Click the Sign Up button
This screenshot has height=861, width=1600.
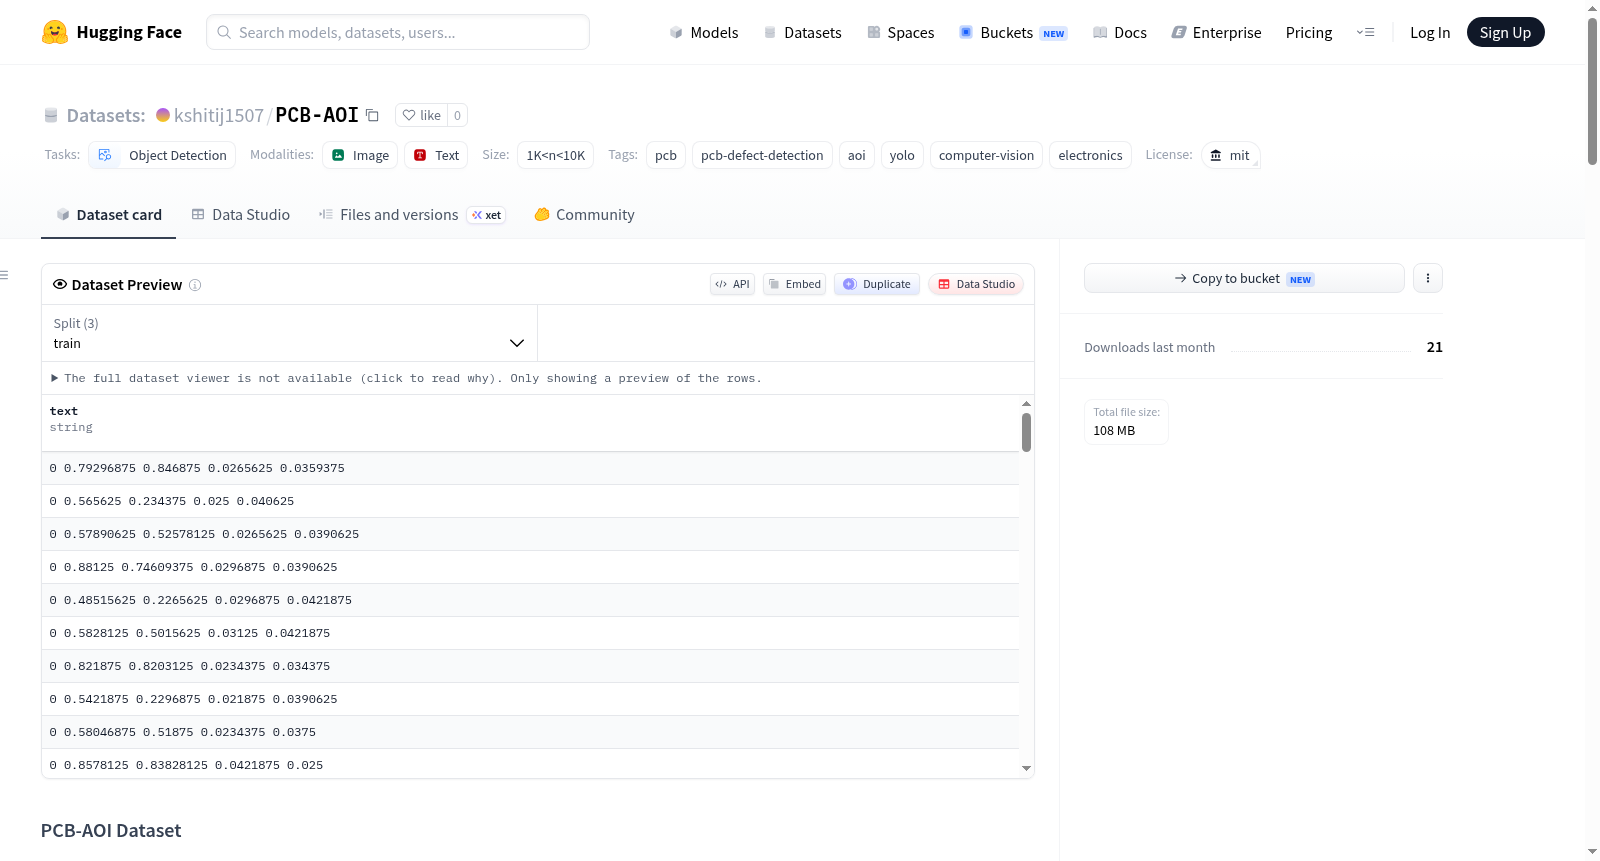coord(1505,32)
